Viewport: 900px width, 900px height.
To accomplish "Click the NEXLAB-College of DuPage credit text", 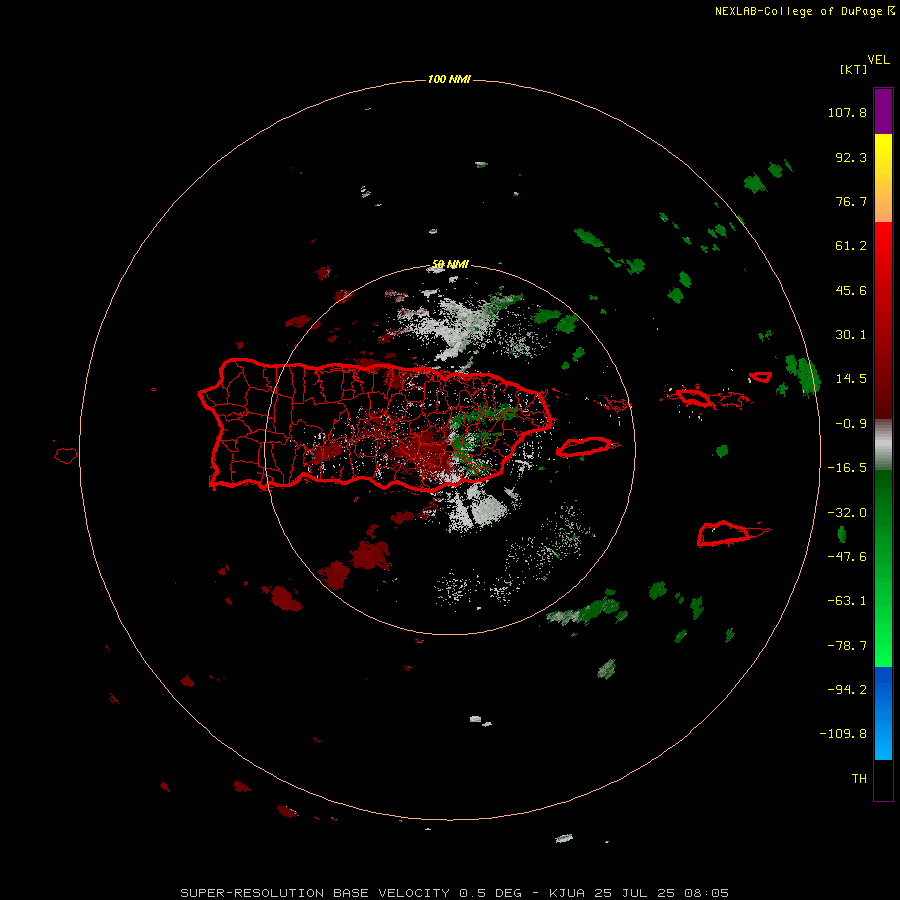I will click(x=804, y=11).
